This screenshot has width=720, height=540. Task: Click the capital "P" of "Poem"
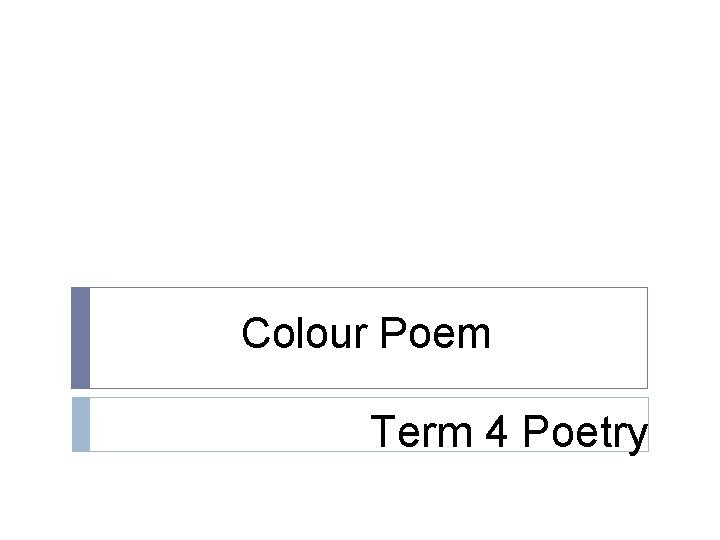(393, 333)
